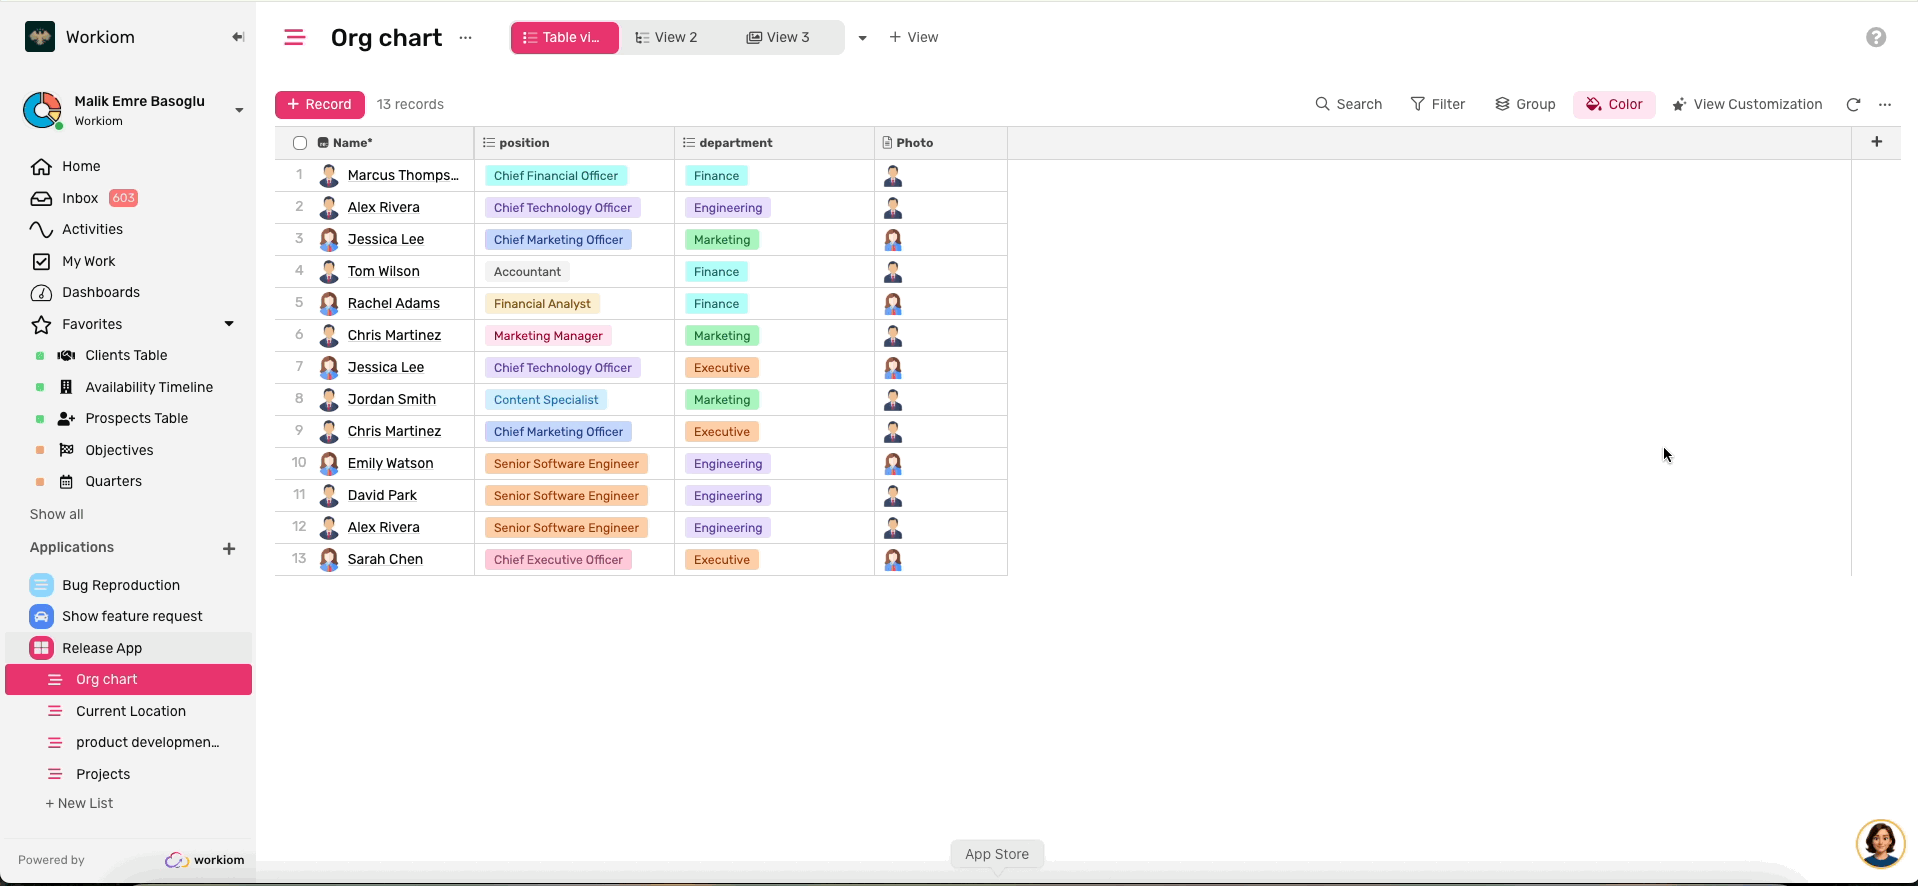Click the + Record button
This screenshot has height=886, width=1918.
click(x=320, y=104)
